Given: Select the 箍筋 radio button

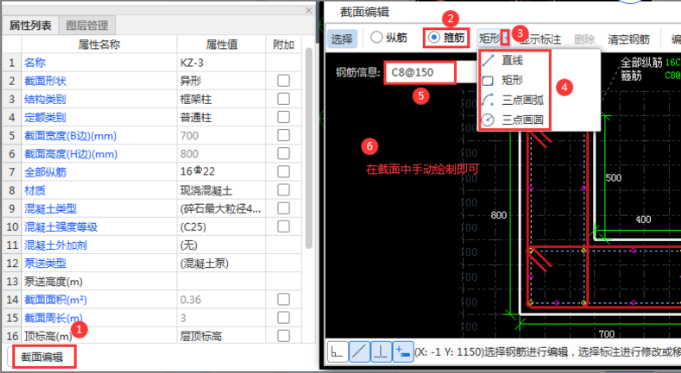Looking at the screenshot, I should pyautogui.click(x=433, y=37).
